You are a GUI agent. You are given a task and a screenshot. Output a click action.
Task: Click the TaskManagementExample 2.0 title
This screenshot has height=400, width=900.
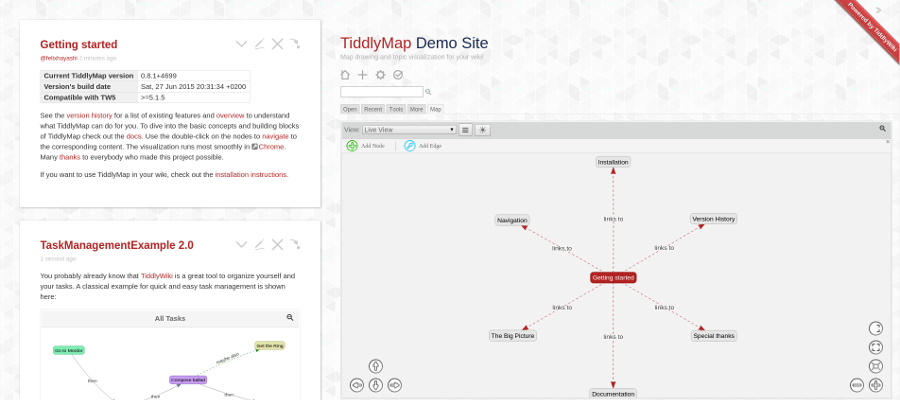coord(117,245)
